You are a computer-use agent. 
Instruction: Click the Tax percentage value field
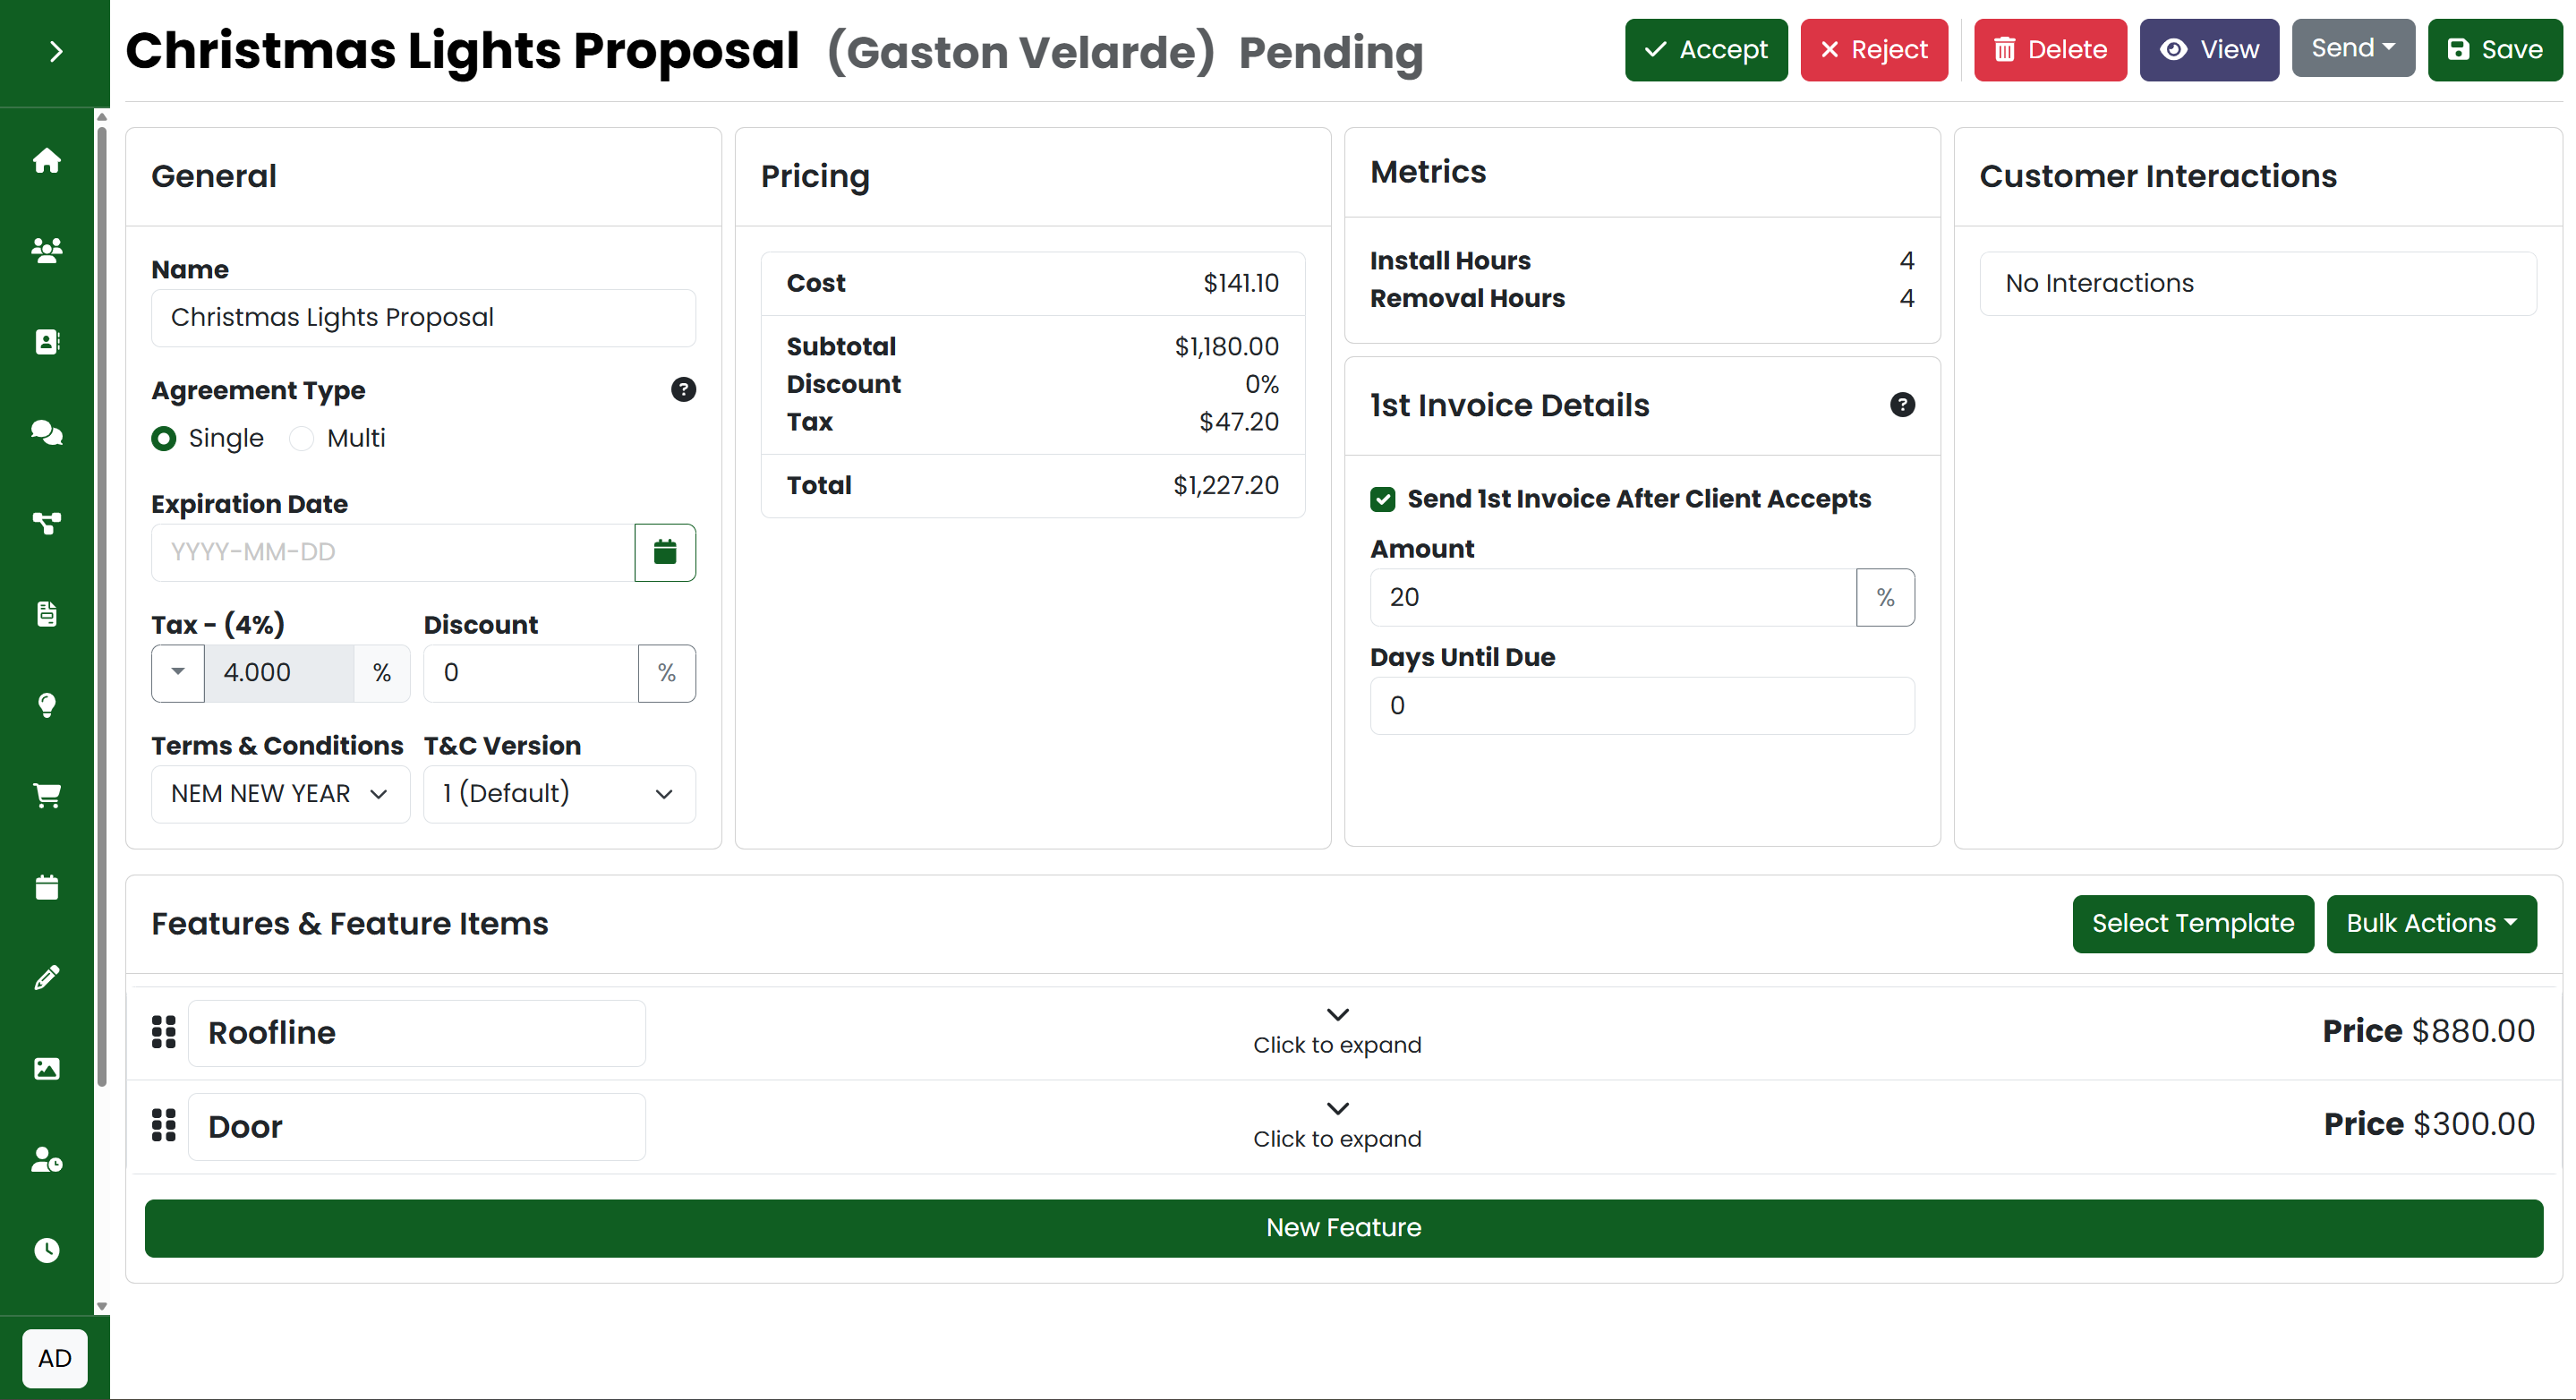click(279, 673)
